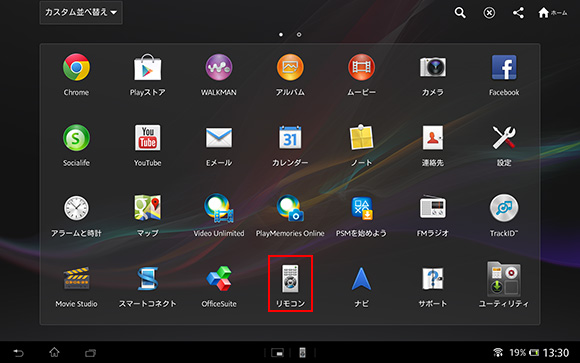Switch to the second app page dot
Viewport: 580px width, 363px height.
point(299,34)
